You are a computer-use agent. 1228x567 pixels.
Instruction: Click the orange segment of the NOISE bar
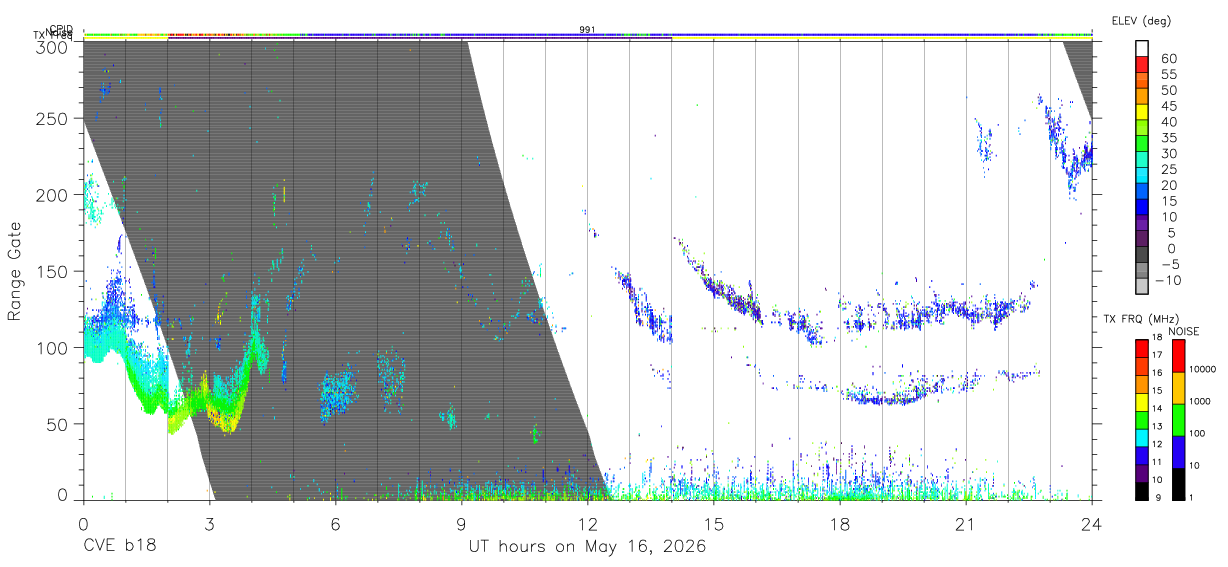1178,388
